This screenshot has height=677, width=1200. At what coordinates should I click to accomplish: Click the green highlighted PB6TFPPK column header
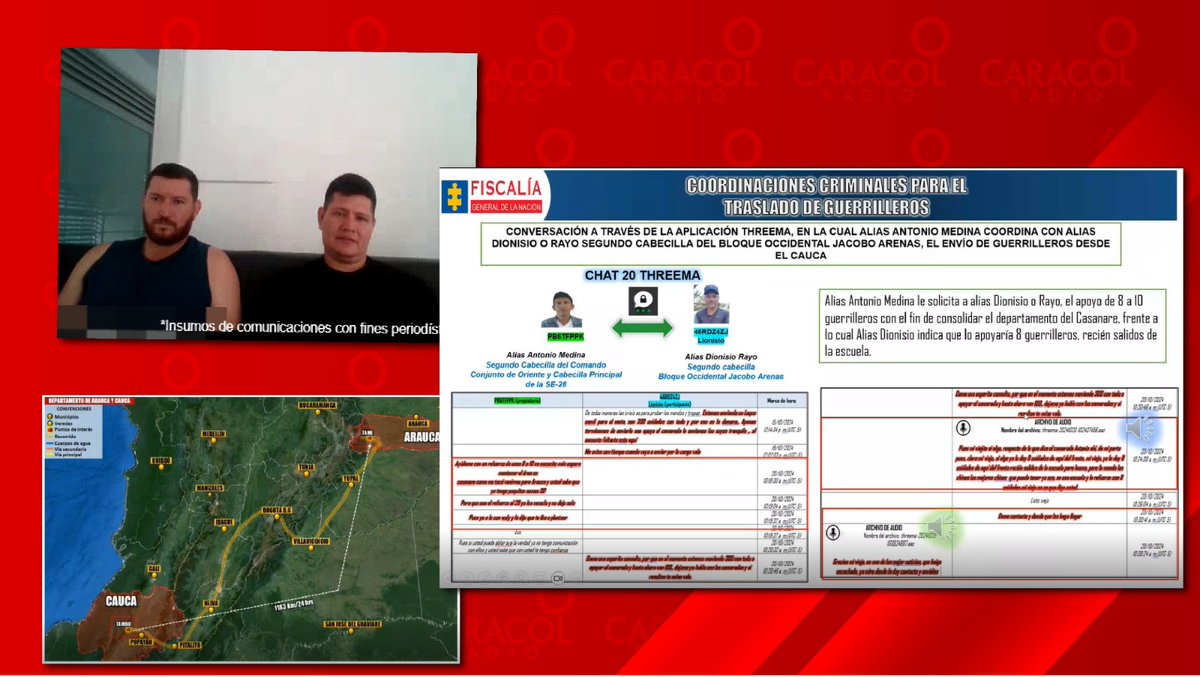pos(515,399)
